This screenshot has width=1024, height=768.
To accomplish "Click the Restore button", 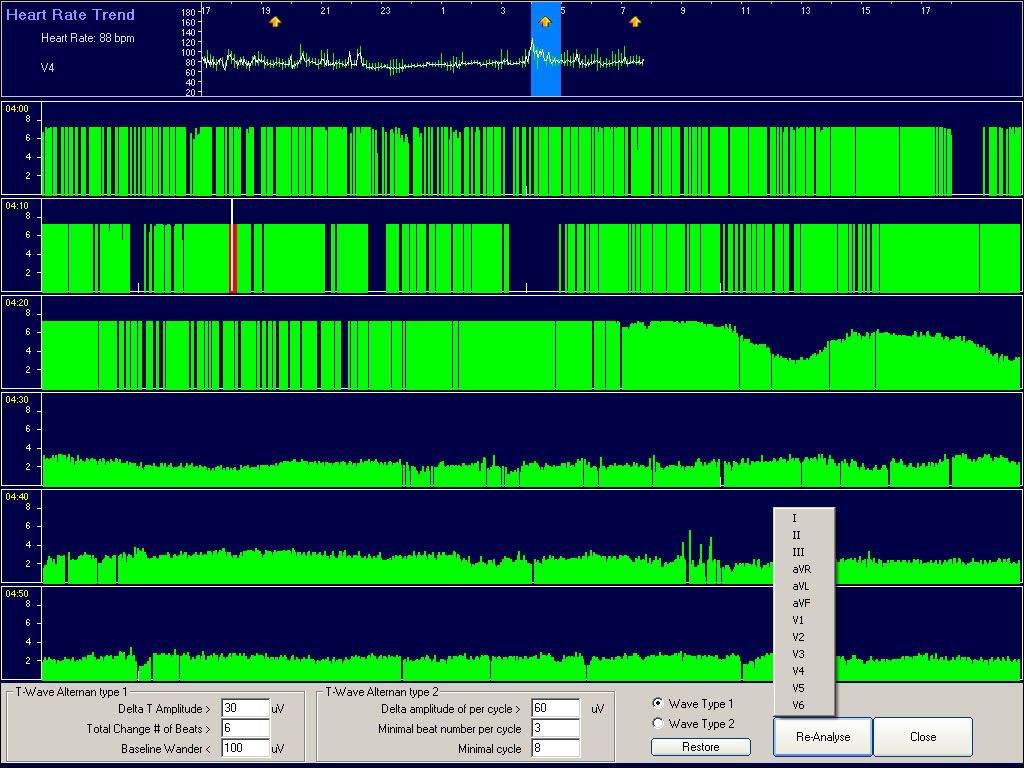I will (700, 746).
